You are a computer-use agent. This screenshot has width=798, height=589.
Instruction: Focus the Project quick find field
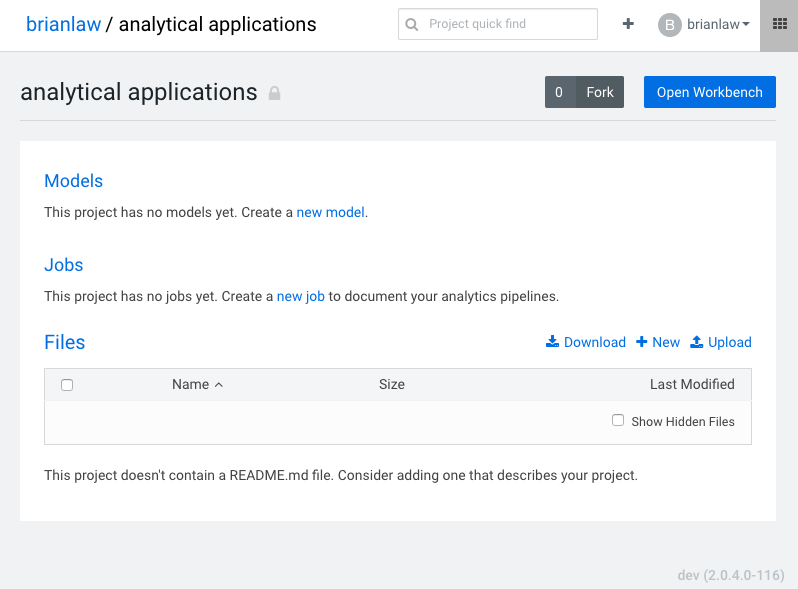tap(498, 24)
